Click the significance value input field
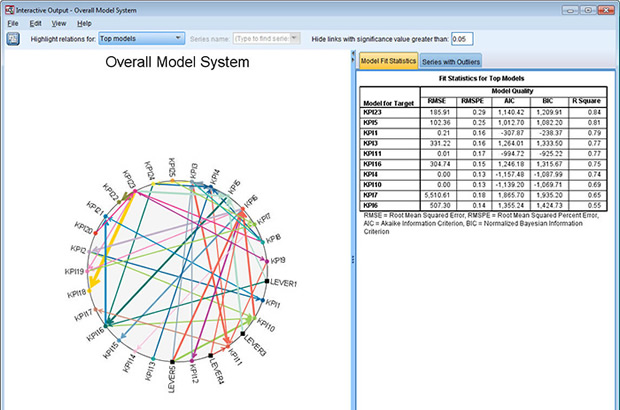The height and width of the screenshot is (410, 620). [462, 38]
